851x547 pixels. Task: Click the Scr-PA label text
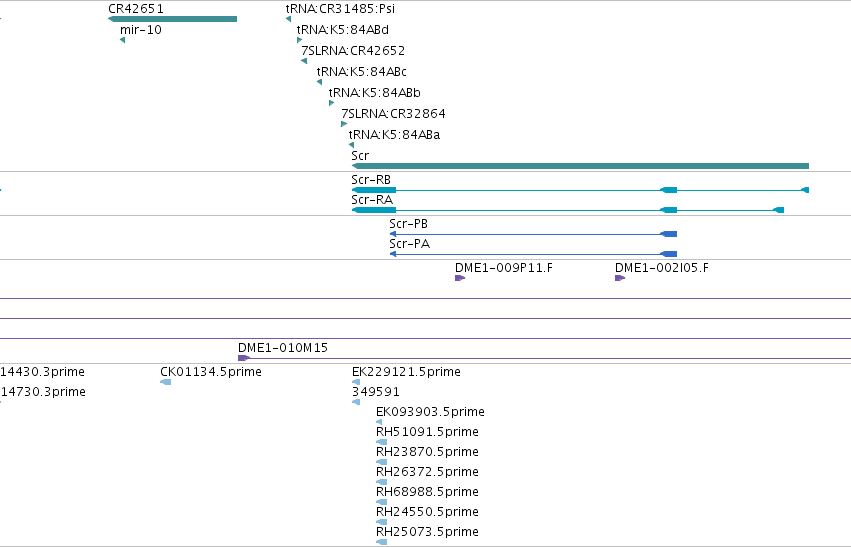click(x=409, y=244)
